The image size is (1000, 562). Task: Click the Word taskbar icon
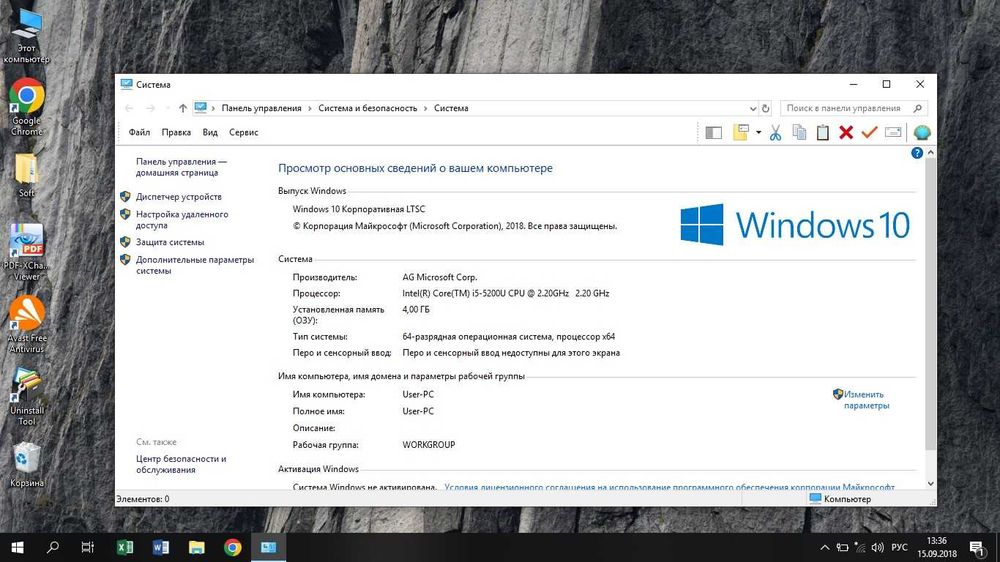(x=161, y=547)
